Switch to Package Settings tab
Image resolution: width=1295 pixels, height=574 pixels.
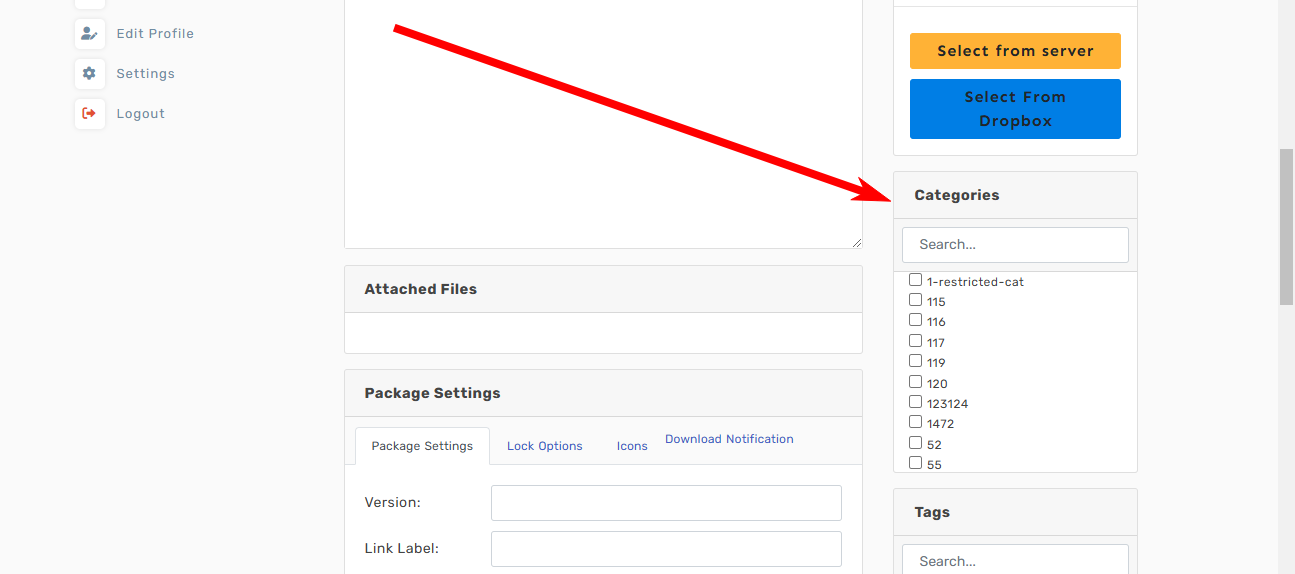(422, 446)
